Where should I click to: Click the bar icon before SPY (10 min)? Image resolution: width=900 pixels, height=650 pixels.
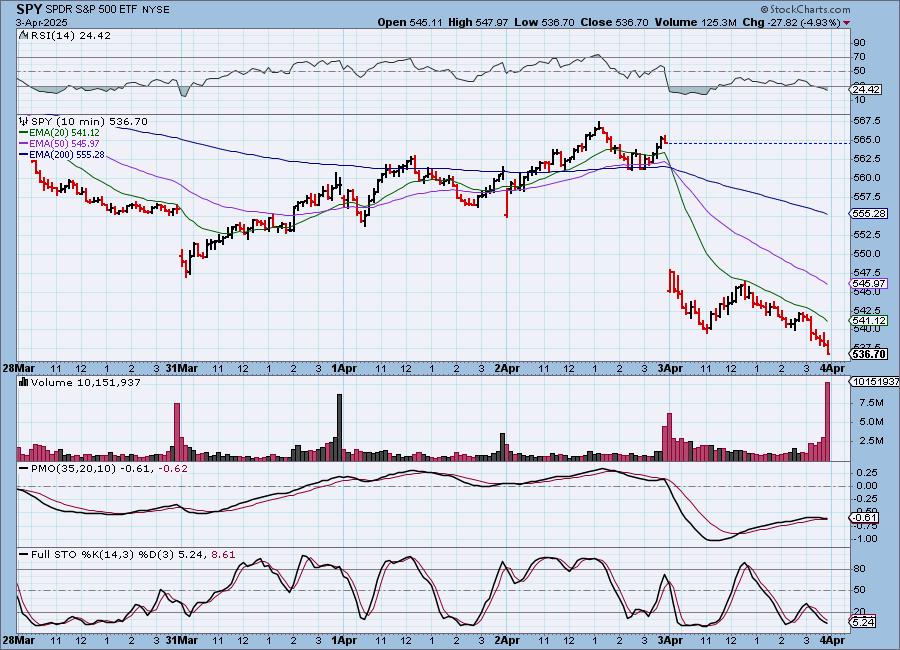pos(24,121)
